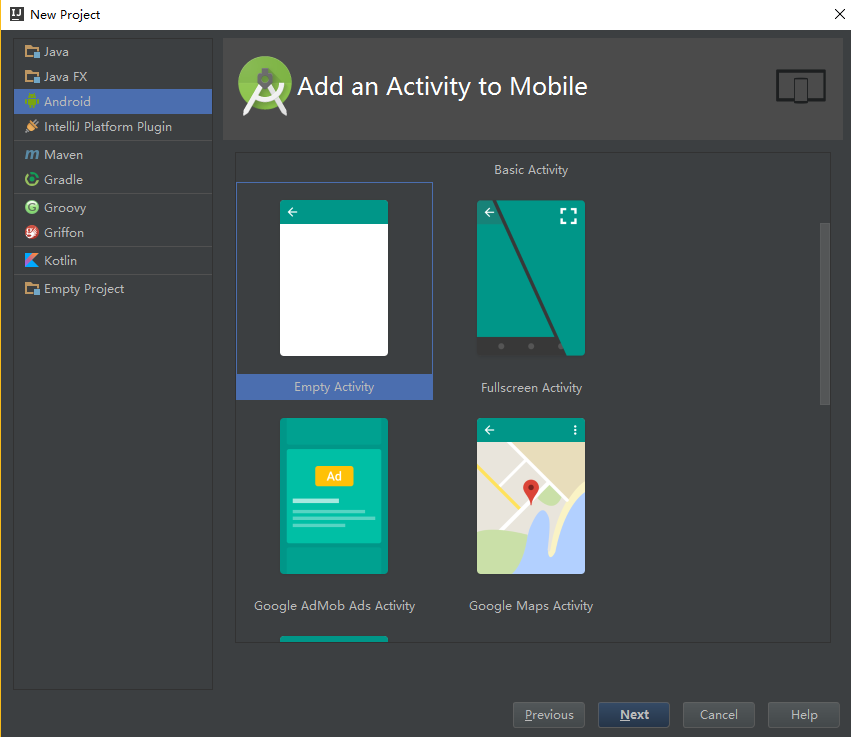Choose the IntelliJ Platform Plugin label
851x737 pixels.
(x=108, y=126)
